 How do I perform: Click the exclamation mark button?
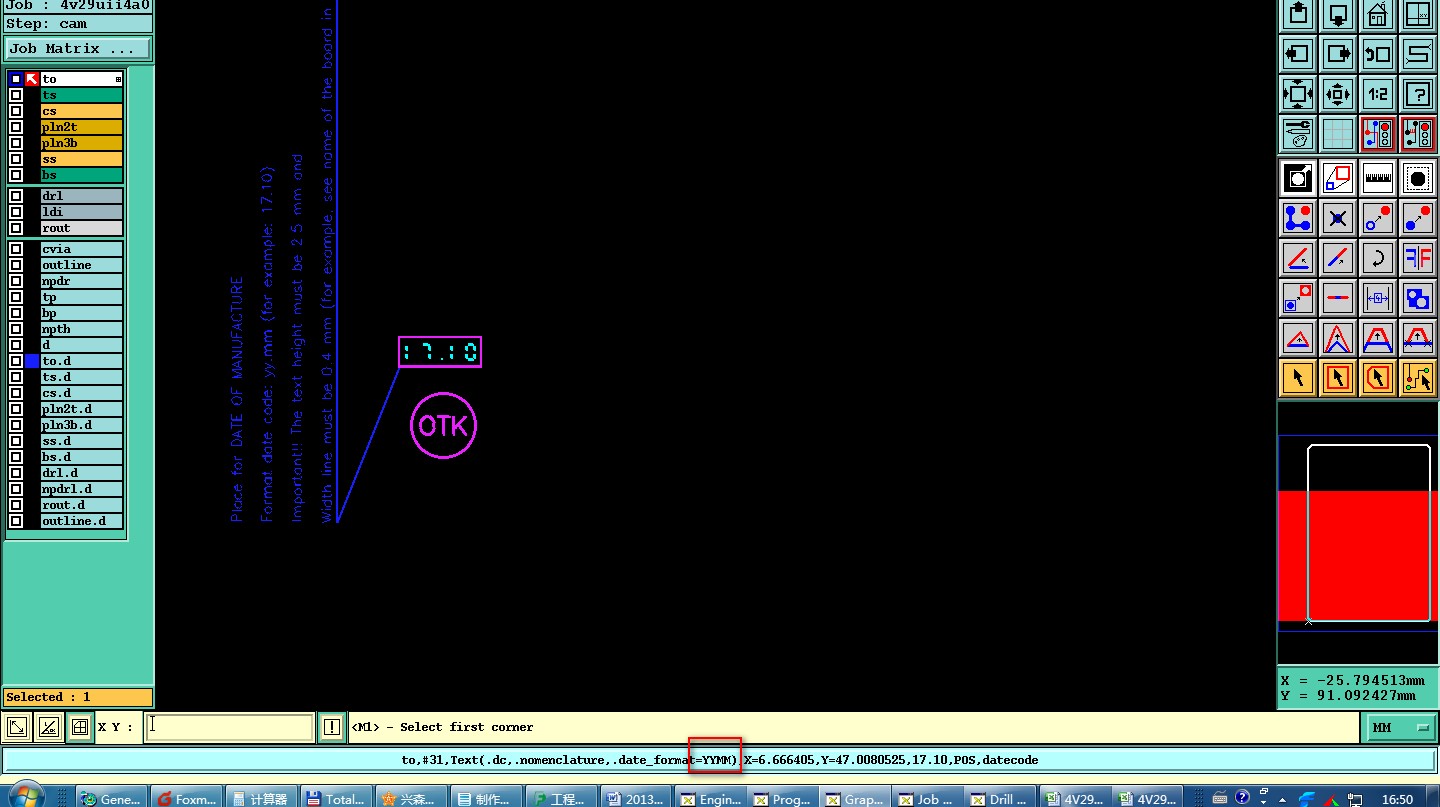click(x=331, y=727)
